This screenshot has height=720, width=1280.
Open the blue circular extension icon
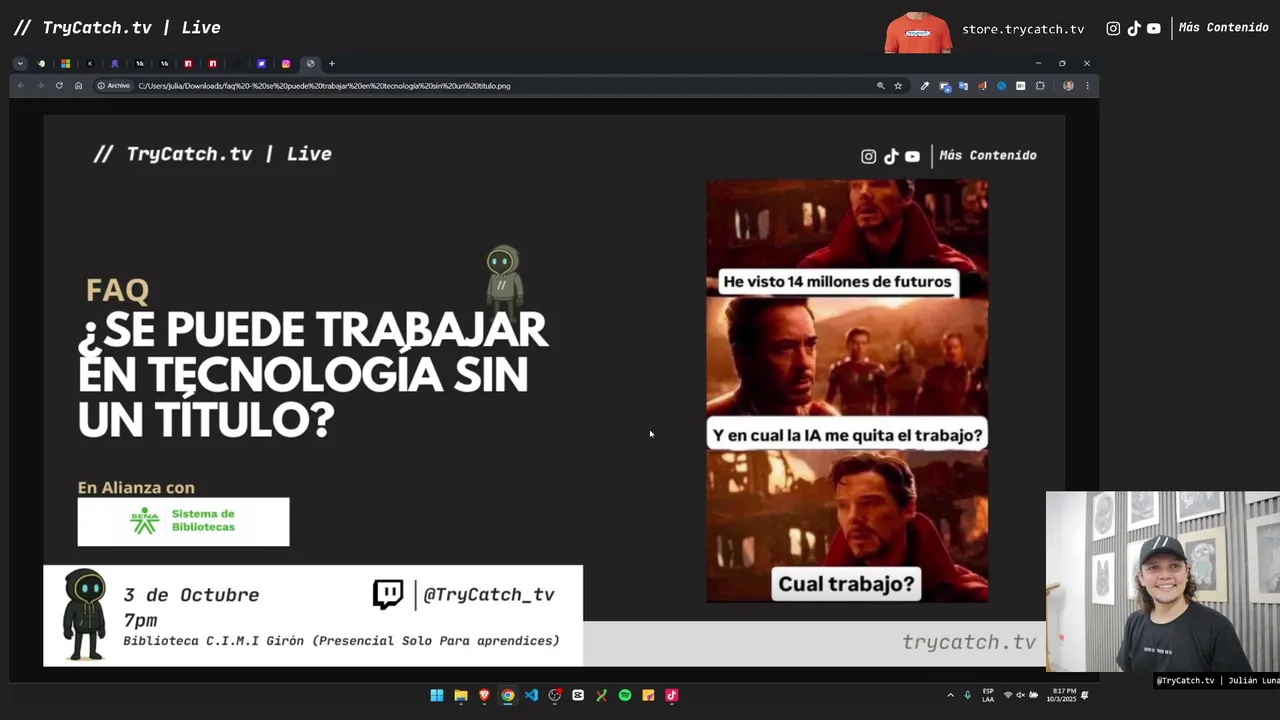tap(1001, 86)
